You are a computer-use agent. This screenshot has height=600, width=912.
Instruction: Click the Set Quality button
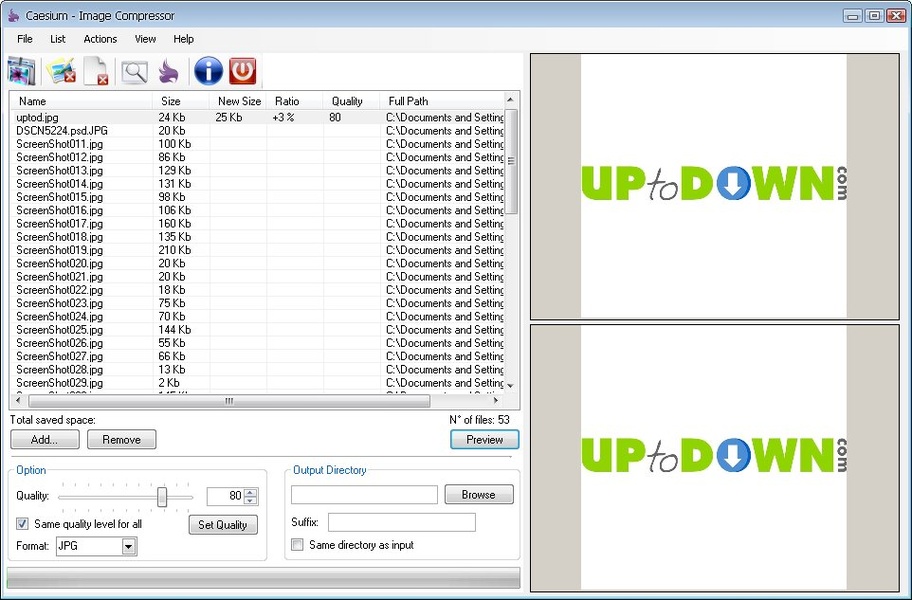click(x=223, y=524)
